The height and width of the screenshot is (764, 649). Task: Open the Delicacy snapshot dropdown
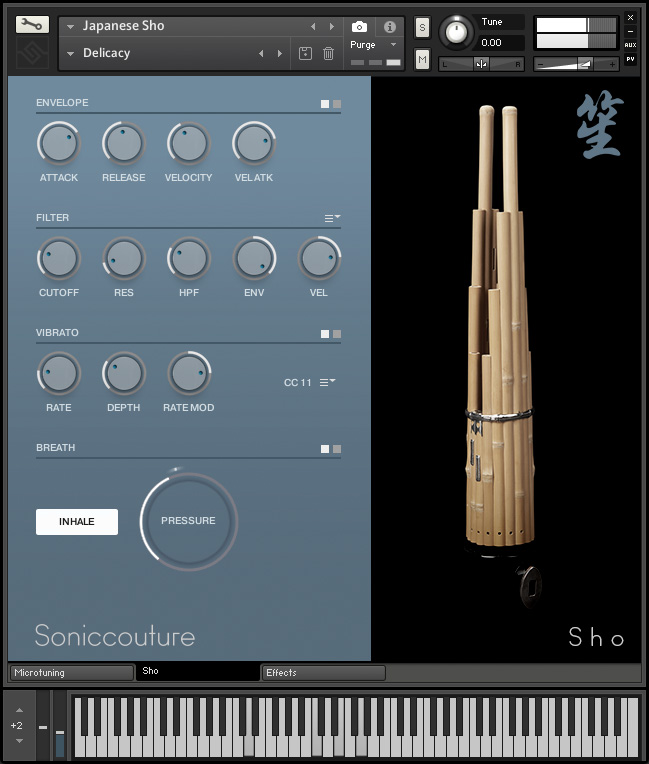70,53
